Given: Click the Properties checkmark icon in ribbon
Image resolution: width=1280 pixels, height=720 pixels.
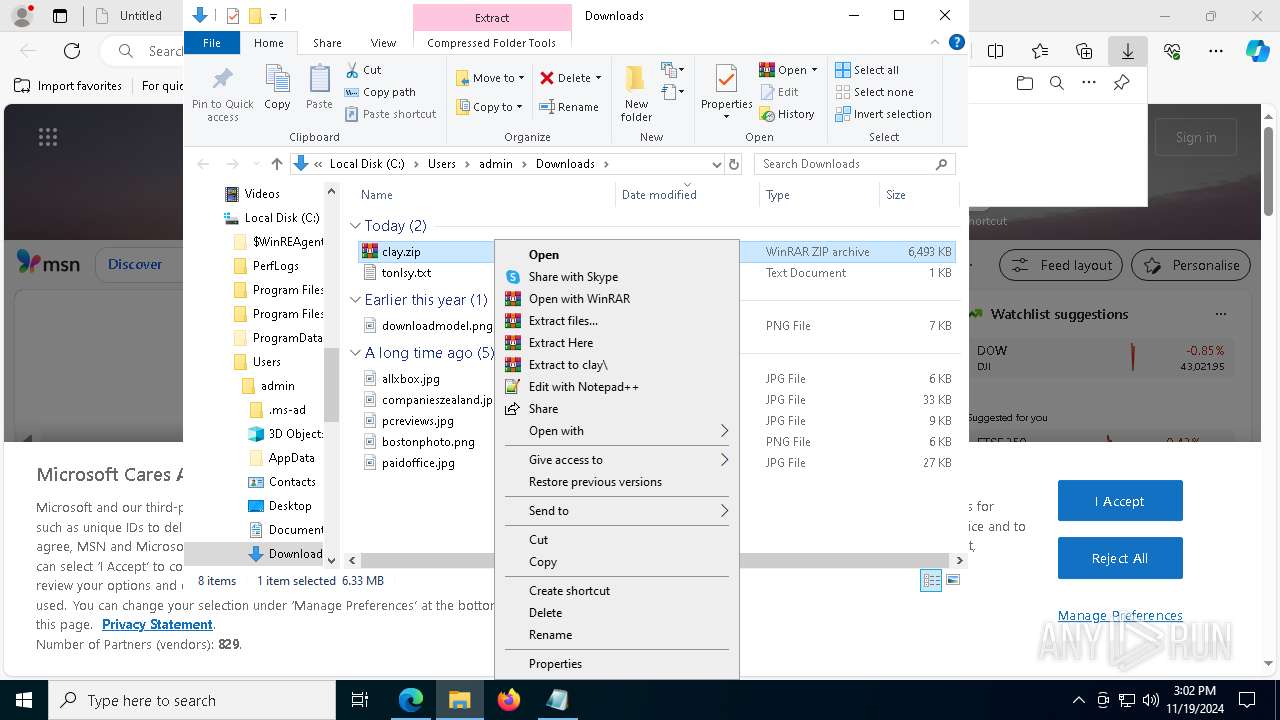Looking at the screenshot, I should click(726, 79).
